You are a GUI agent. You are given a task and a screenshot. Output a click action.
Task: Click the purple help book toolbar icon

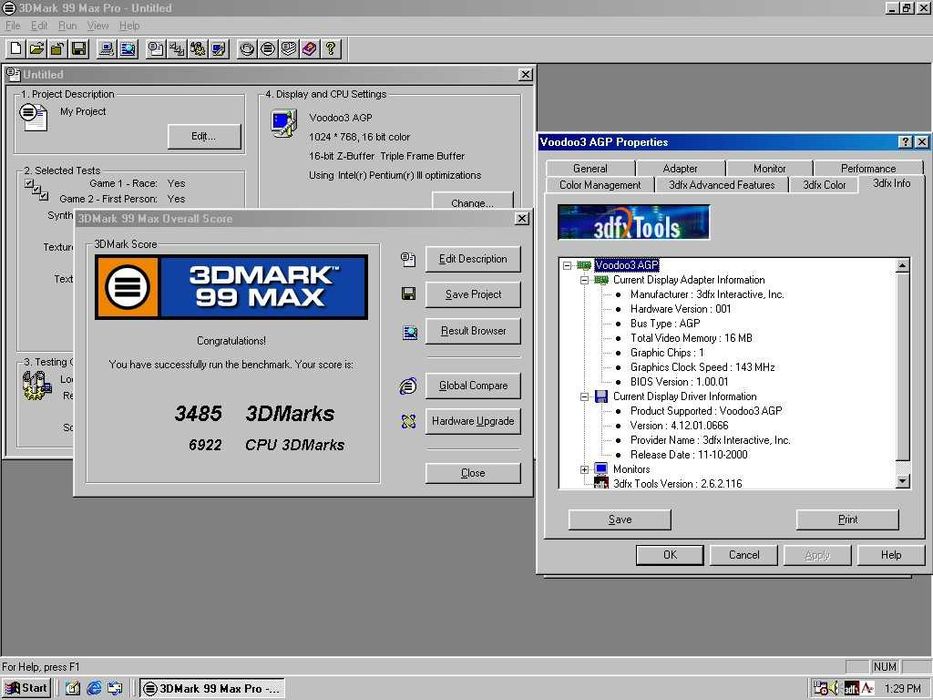pos(309,49)
